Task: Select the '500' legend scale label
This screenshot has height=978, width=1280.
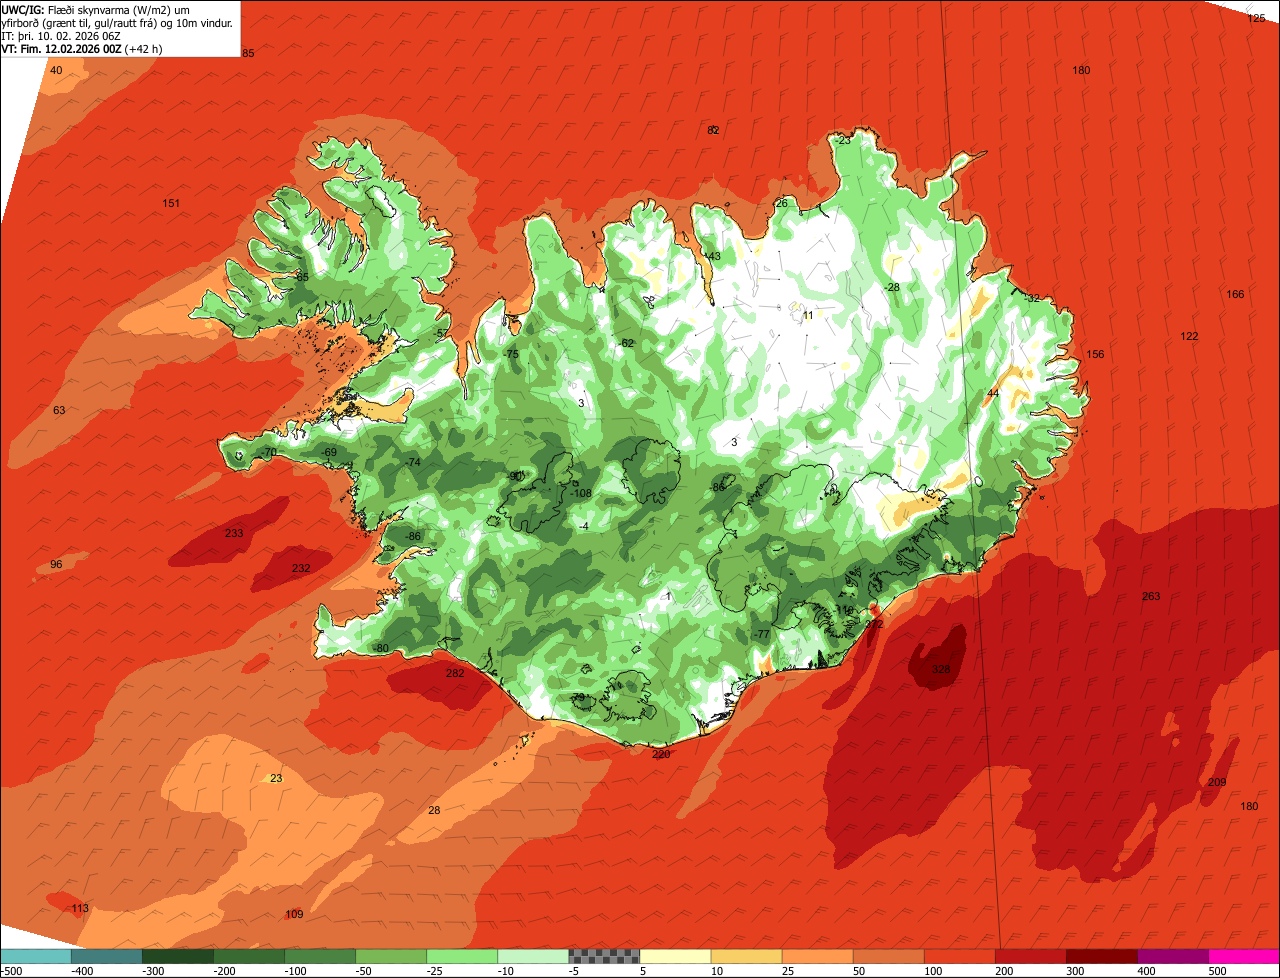Action: (x=1216, y=970)
